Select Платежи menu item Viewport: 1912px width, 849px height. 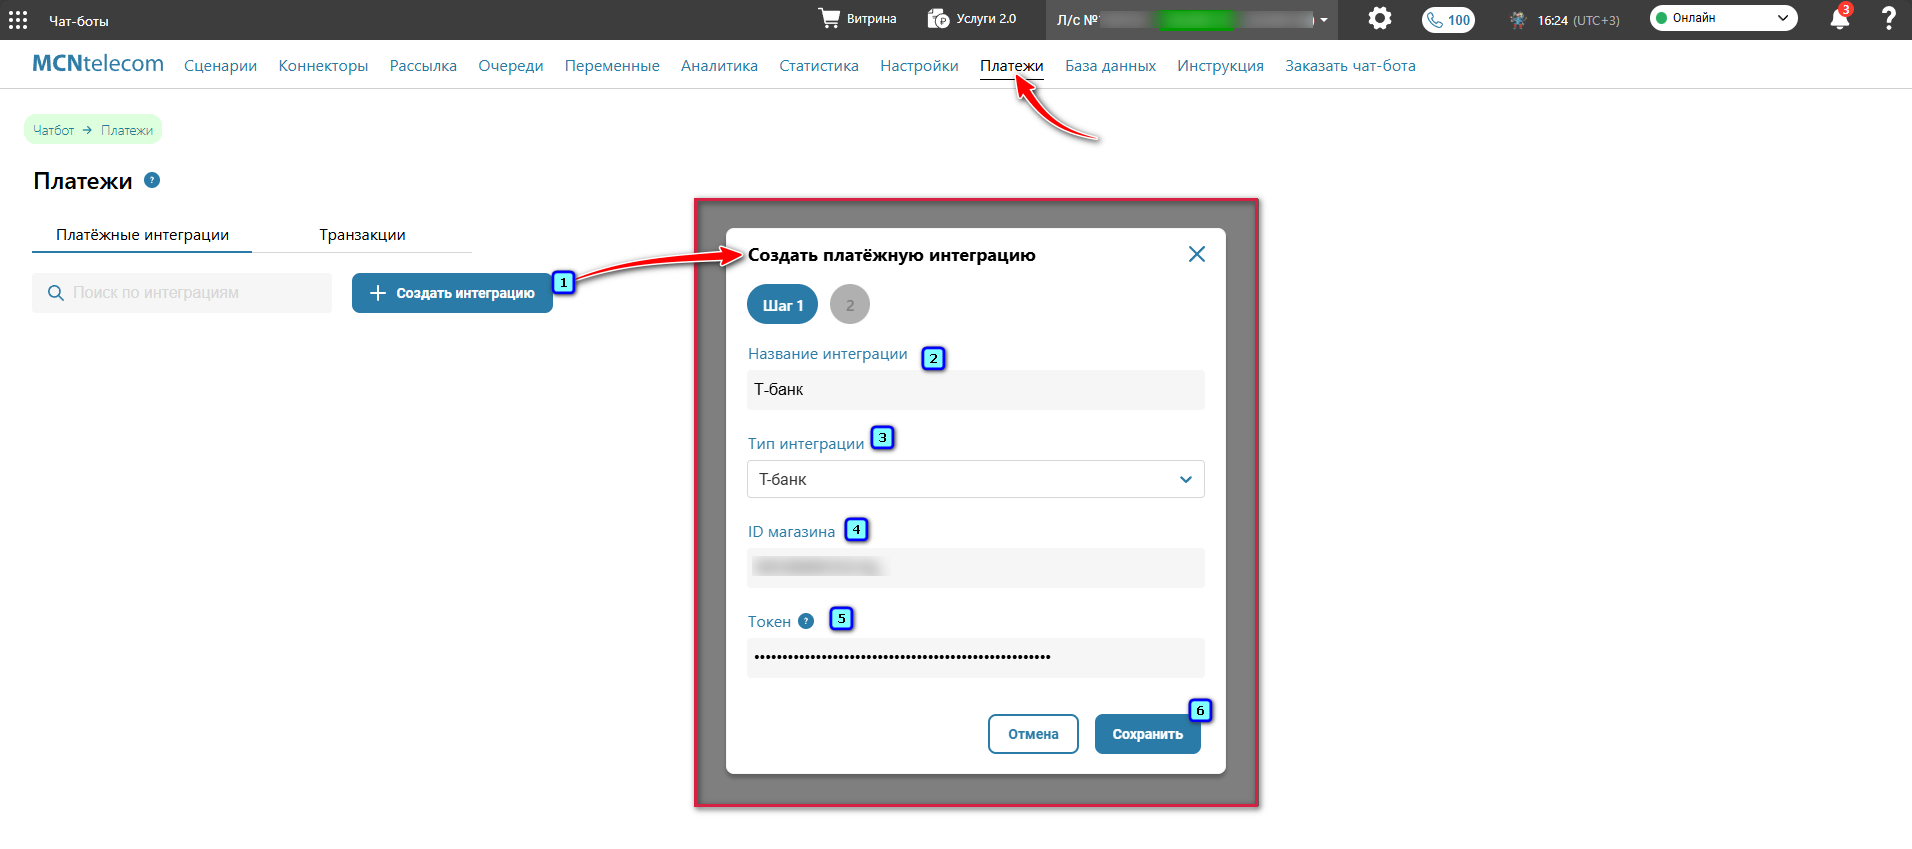(1011, 66)
